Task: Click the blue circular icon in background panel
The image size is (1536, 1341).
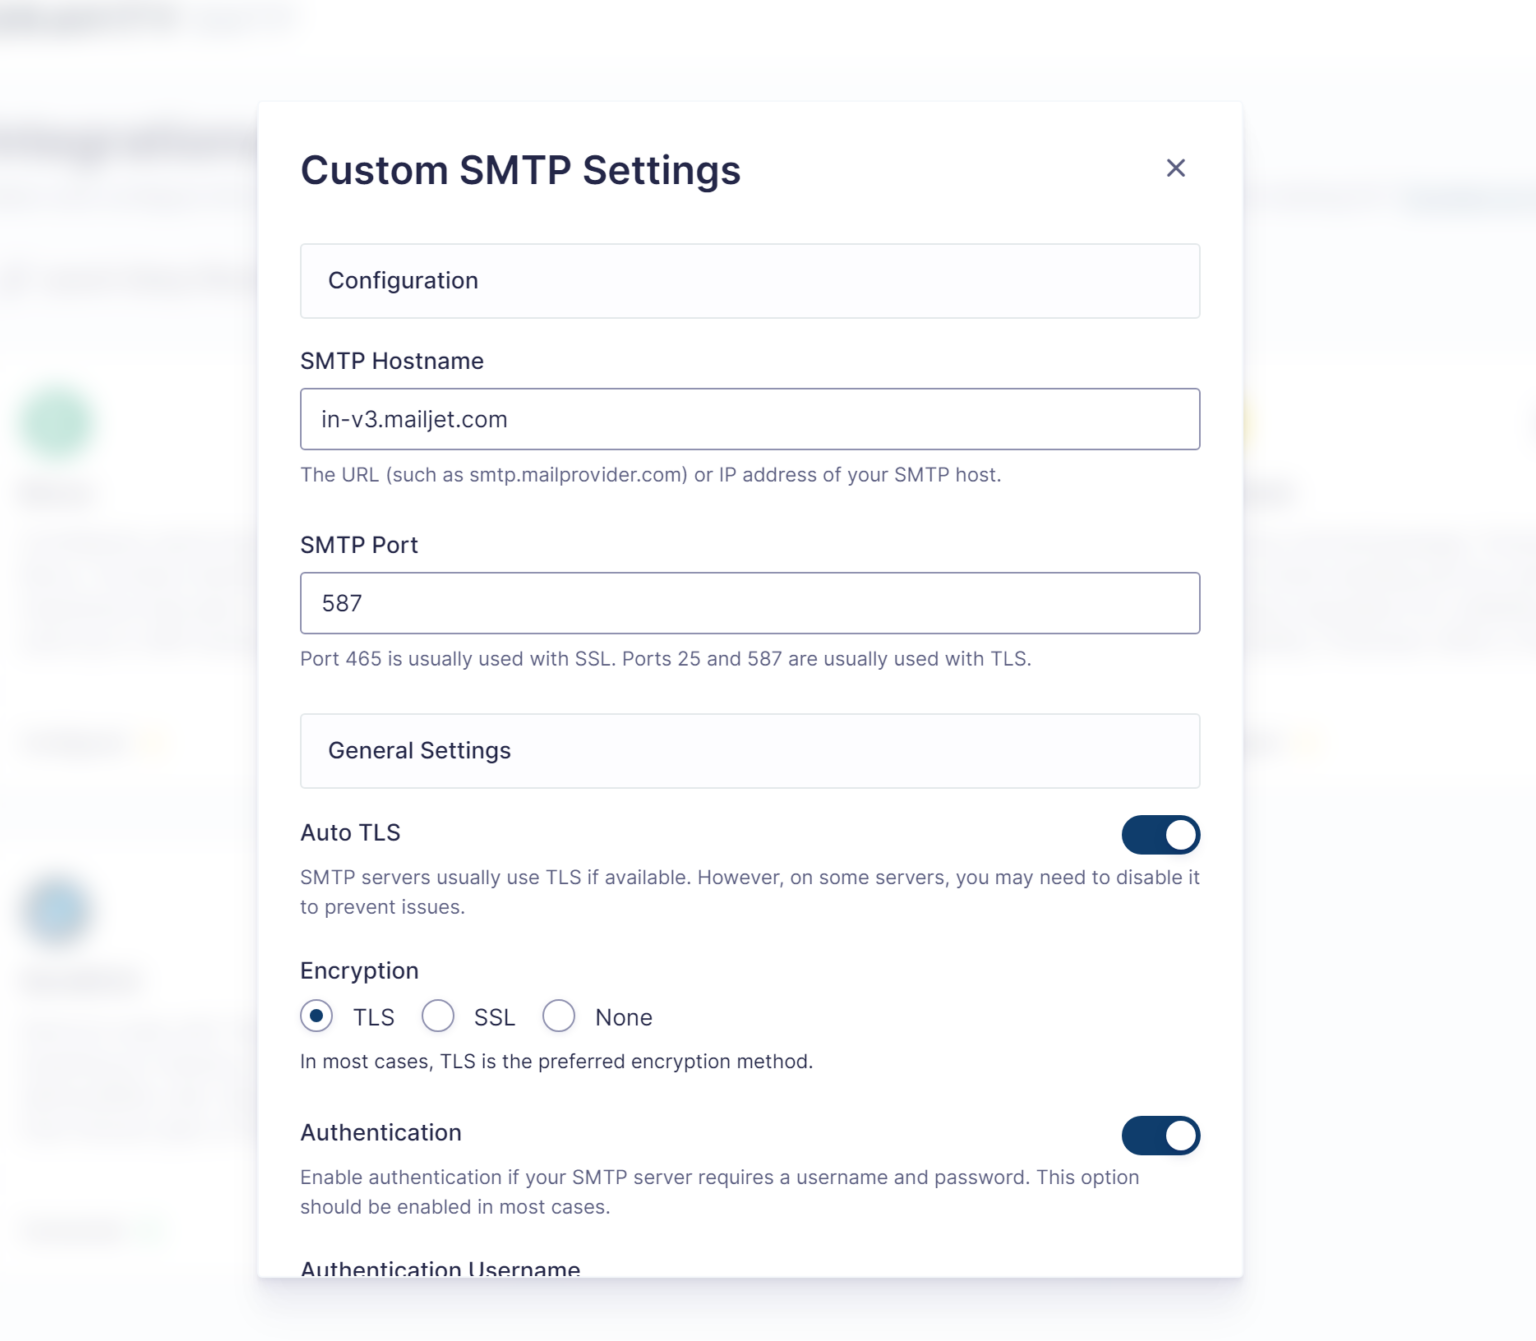Action: 57,911
